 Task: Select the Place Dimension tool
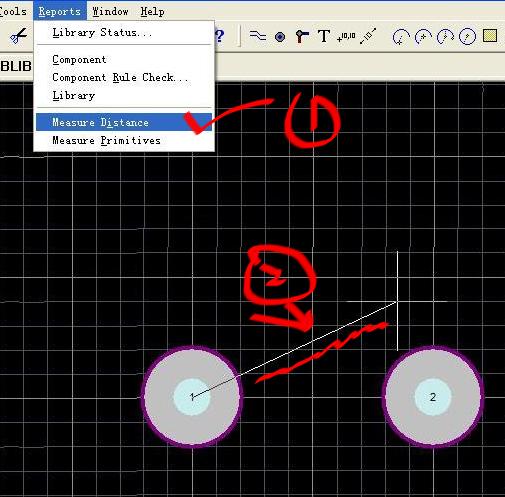click(368, 36)
